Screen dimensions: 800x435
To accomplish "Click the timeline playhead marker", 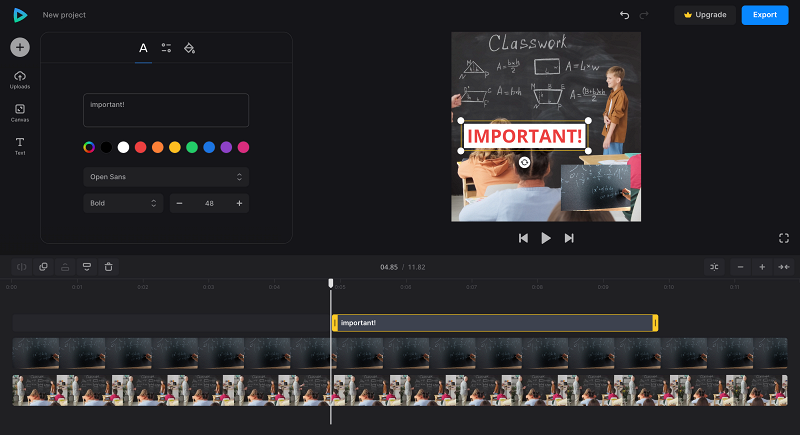I will [x=331, y=283].
